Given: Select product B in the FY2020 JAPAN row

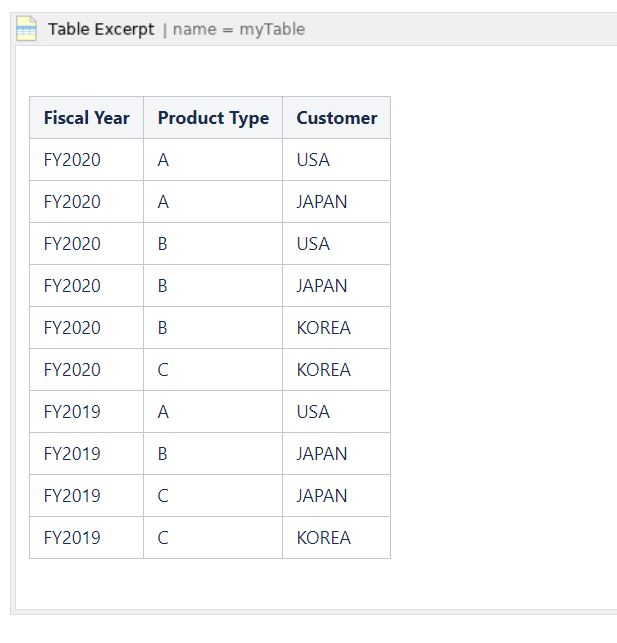Looking at the screenshot, I should (x=163, y=285).
